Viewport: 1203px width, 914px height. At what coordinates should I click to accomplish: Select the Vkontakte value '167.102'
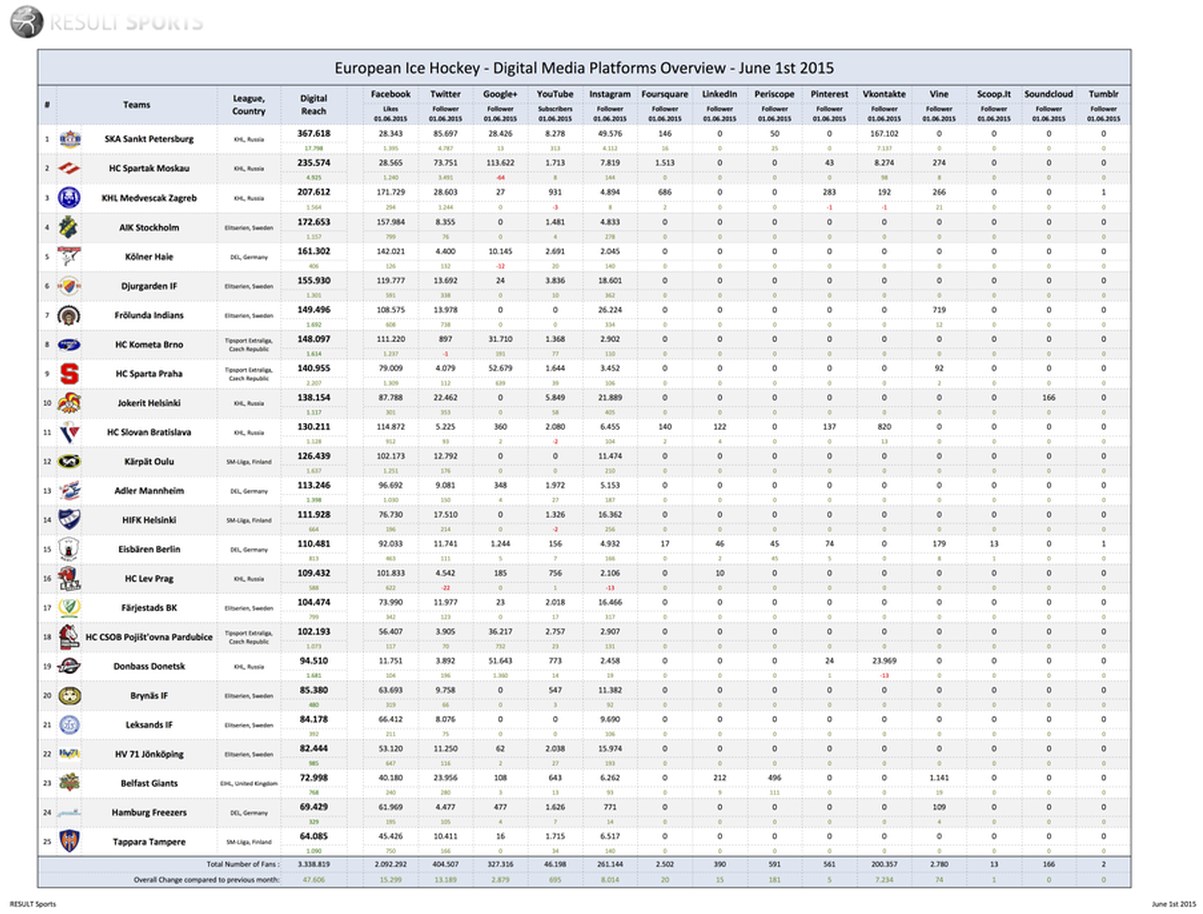tap(884, 133)
